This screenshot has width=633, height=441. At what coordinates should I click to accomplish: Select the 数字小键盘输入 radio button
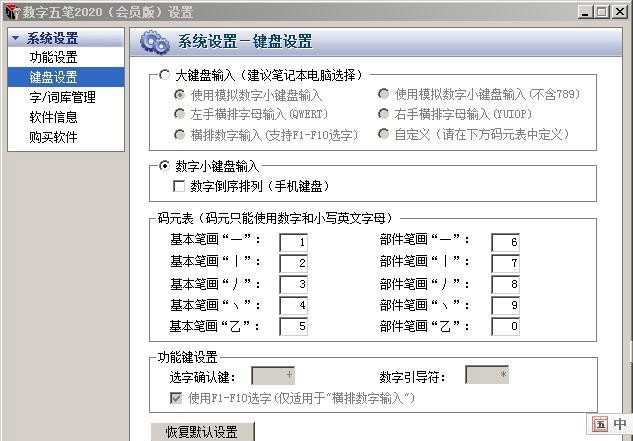point(164,166)
